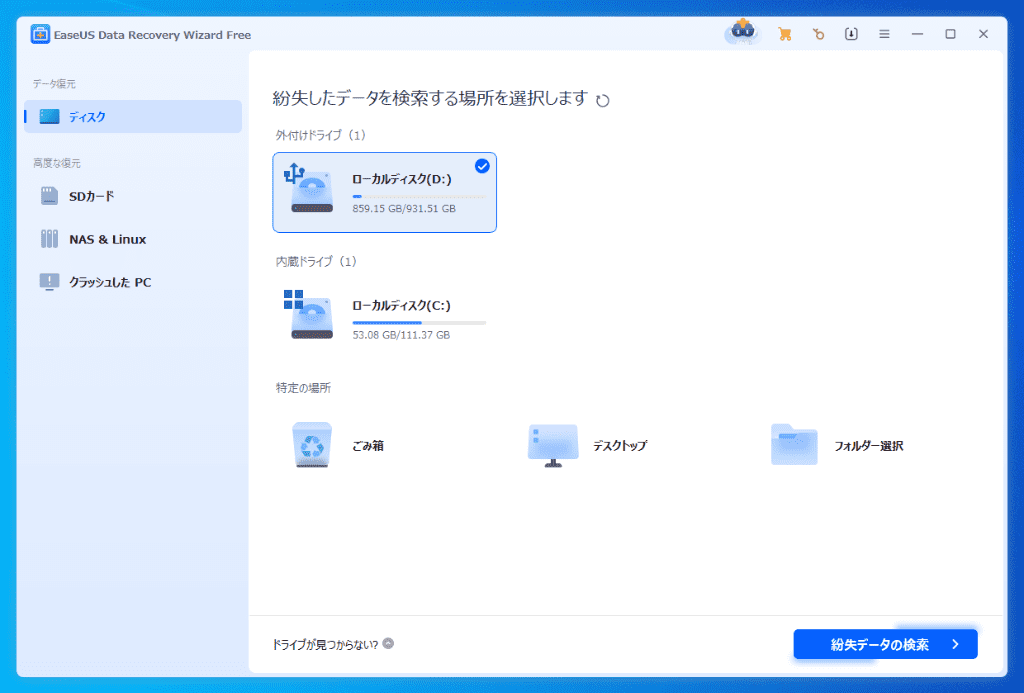Click the help circle icon beside drive-not-found

[388, 643]
